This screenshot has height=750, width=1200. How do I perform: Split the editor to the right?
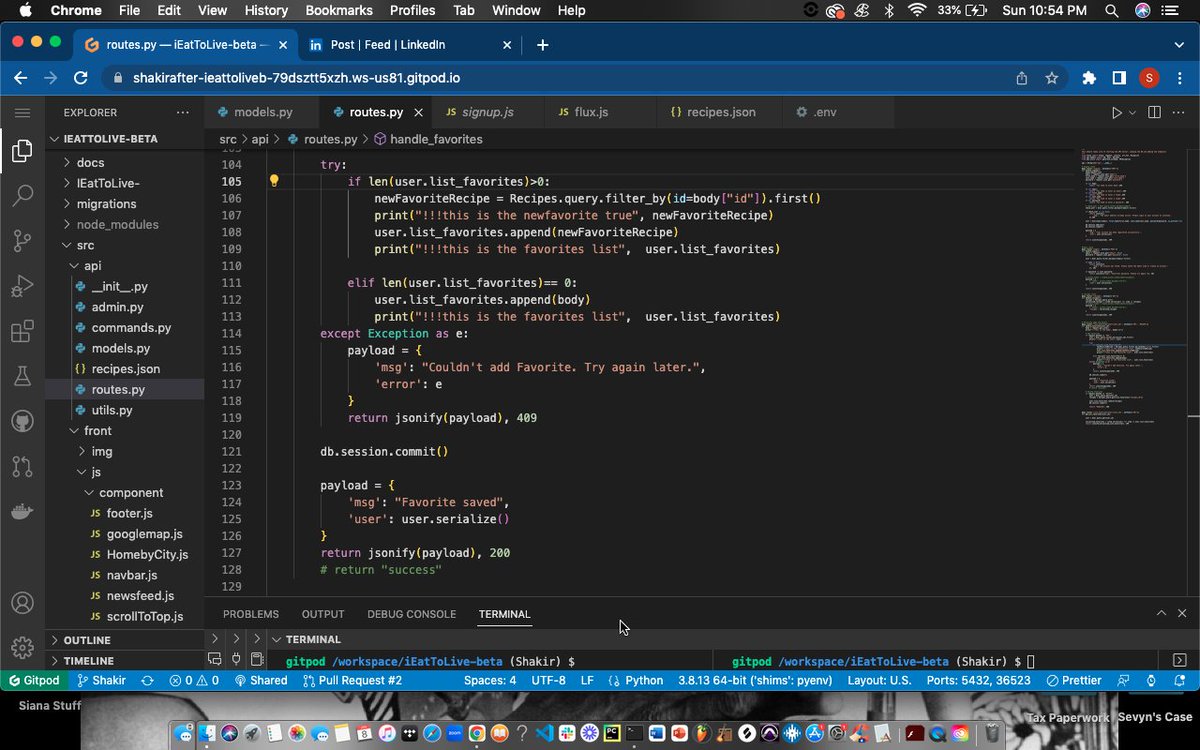click(x=1153, y=113)
